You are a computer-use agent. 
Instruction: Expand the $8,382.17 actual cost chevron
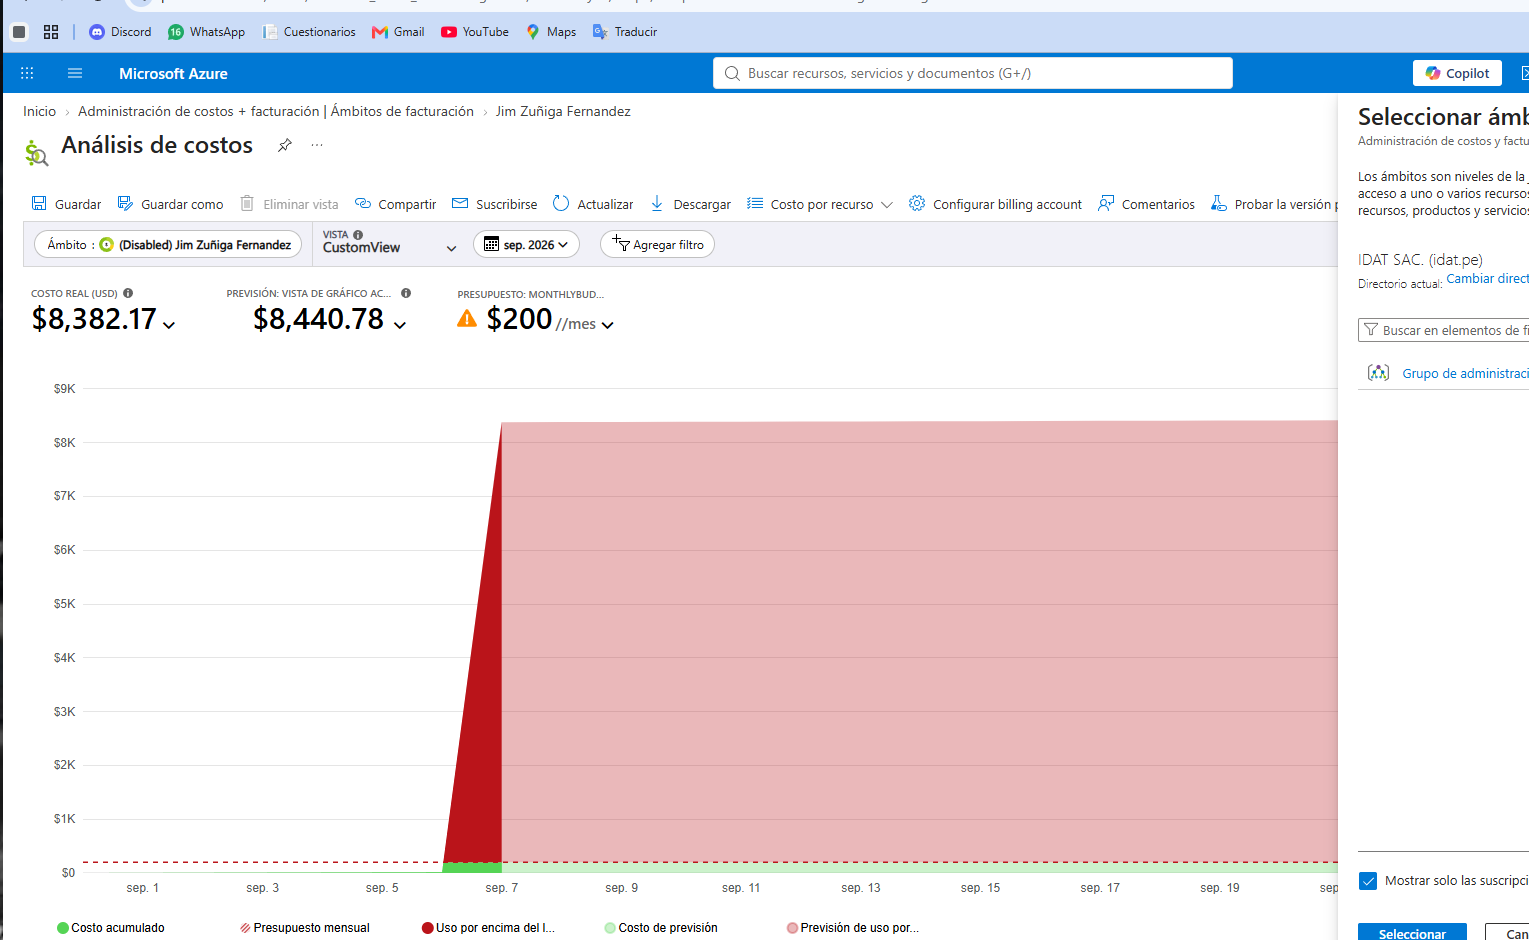(169, 325)
